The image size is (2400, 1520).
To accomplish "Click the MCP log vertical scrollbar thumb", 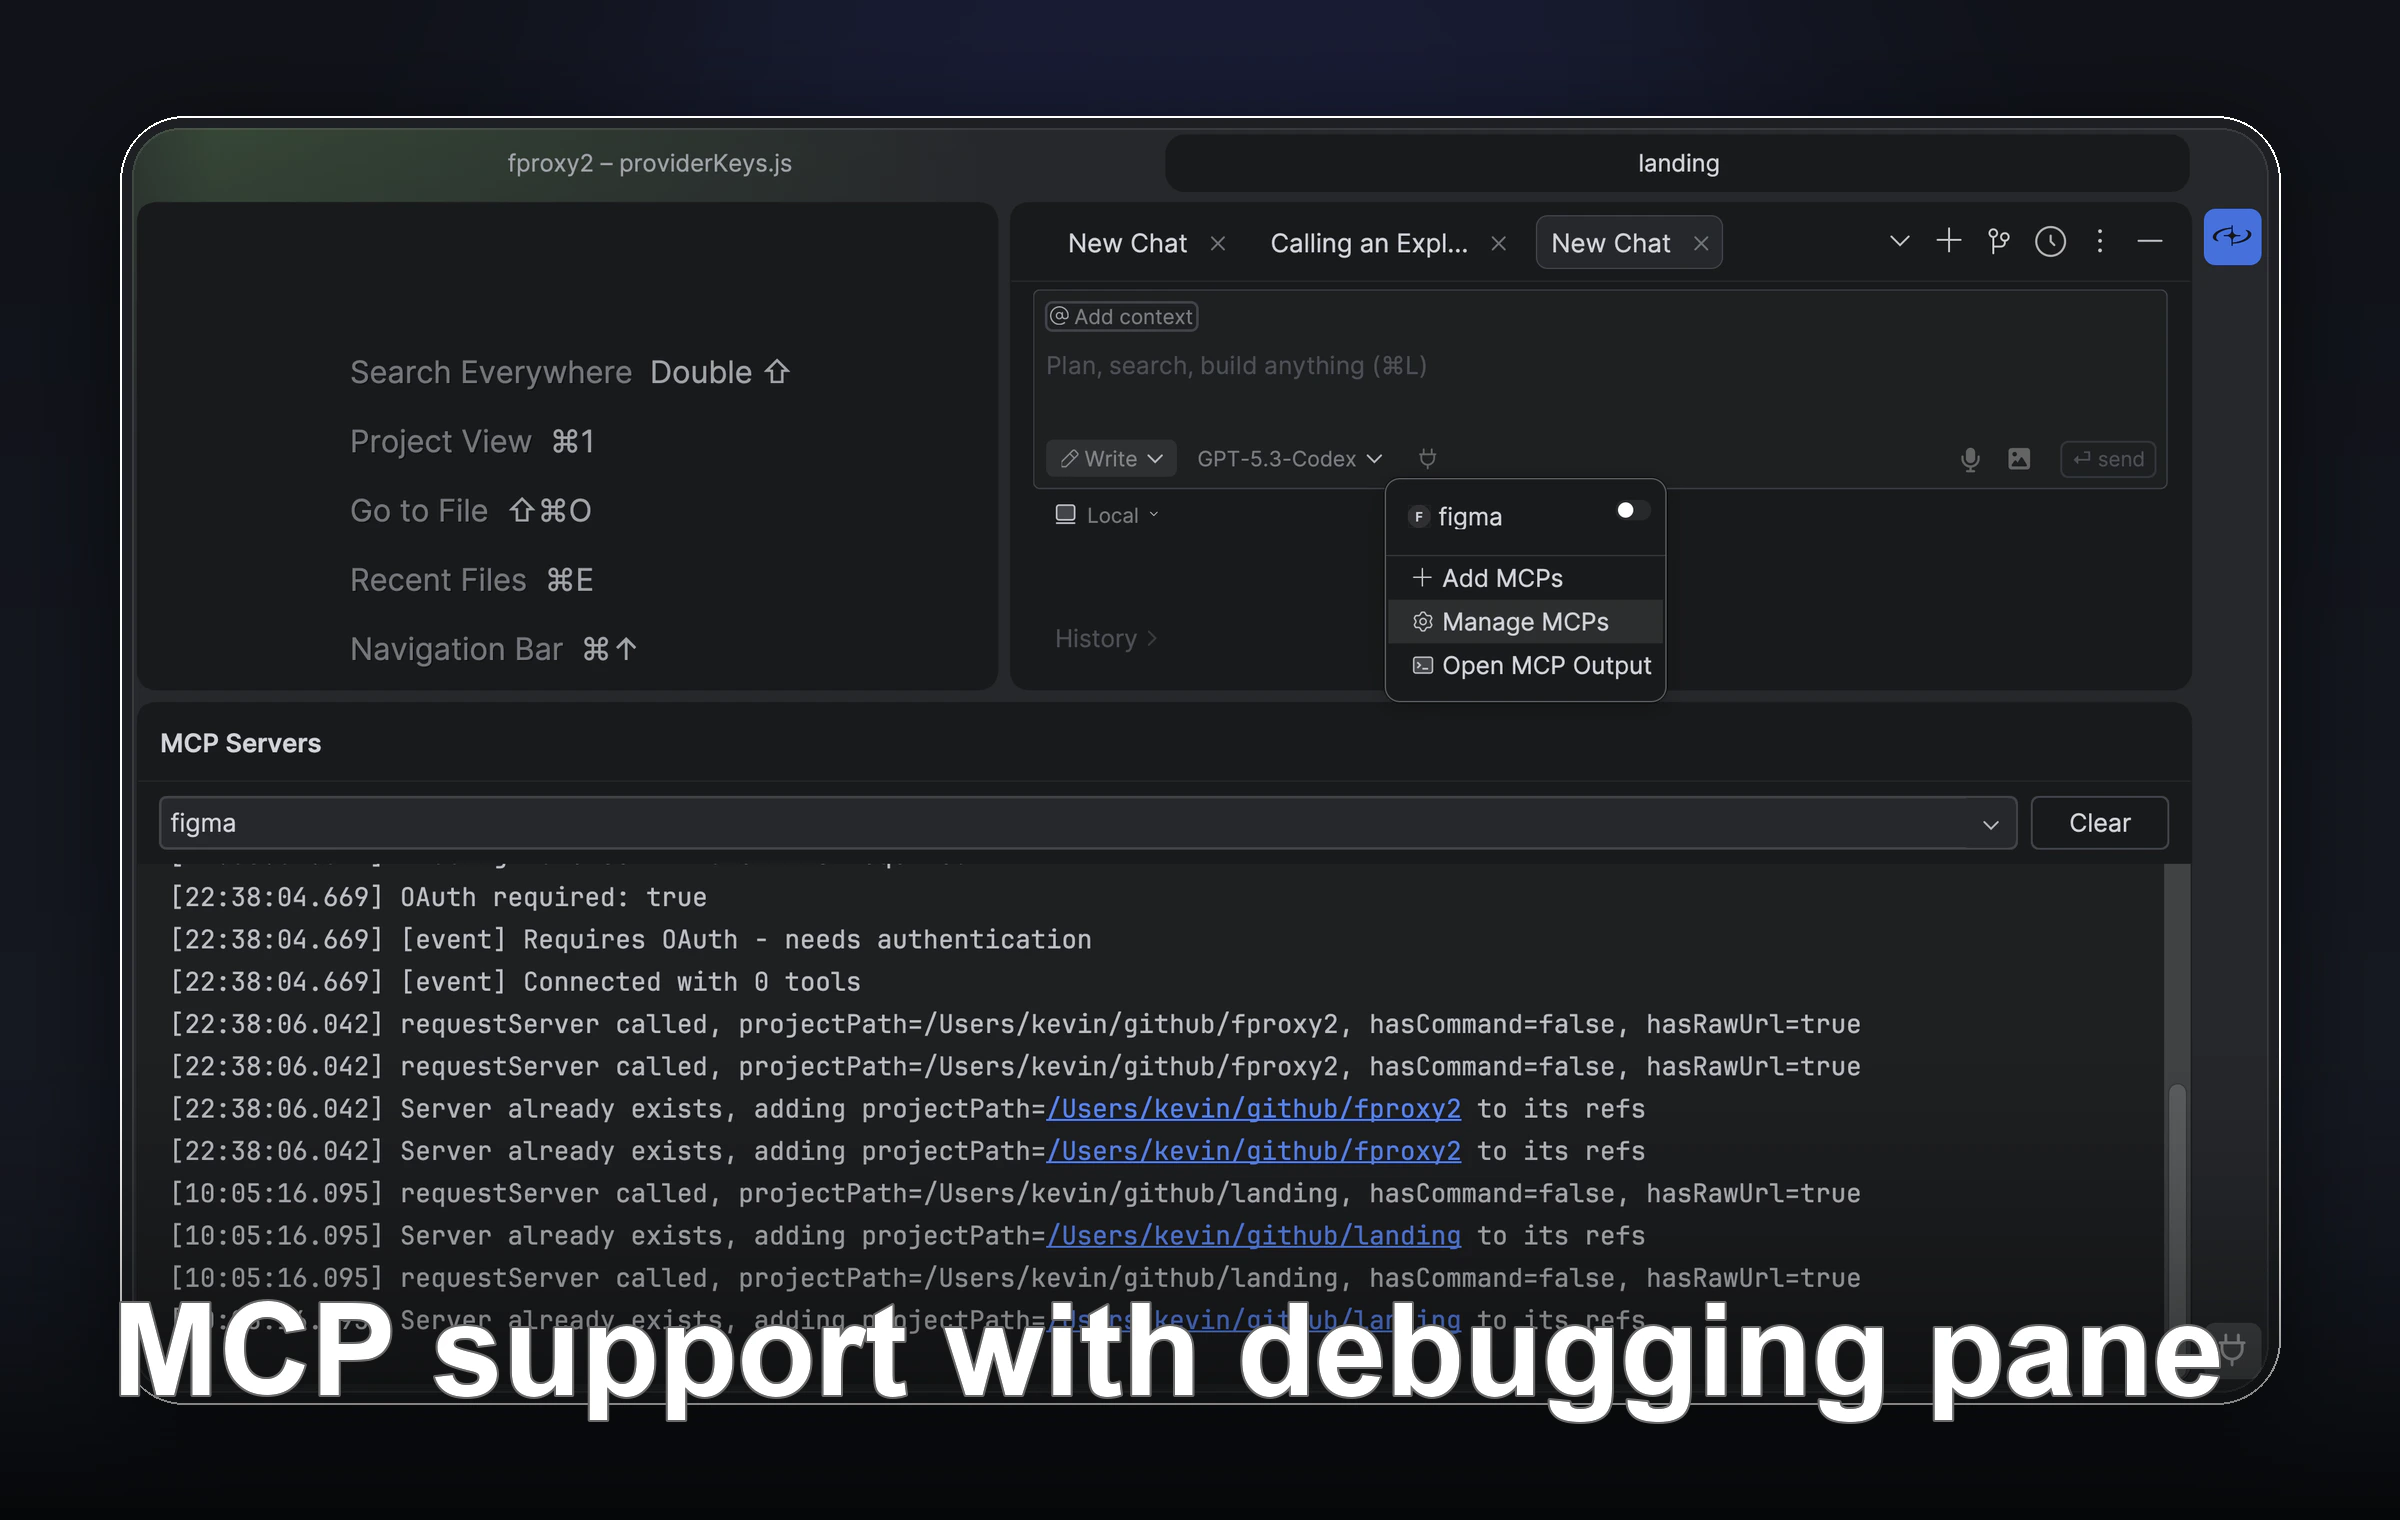I will point(2176,1210).
